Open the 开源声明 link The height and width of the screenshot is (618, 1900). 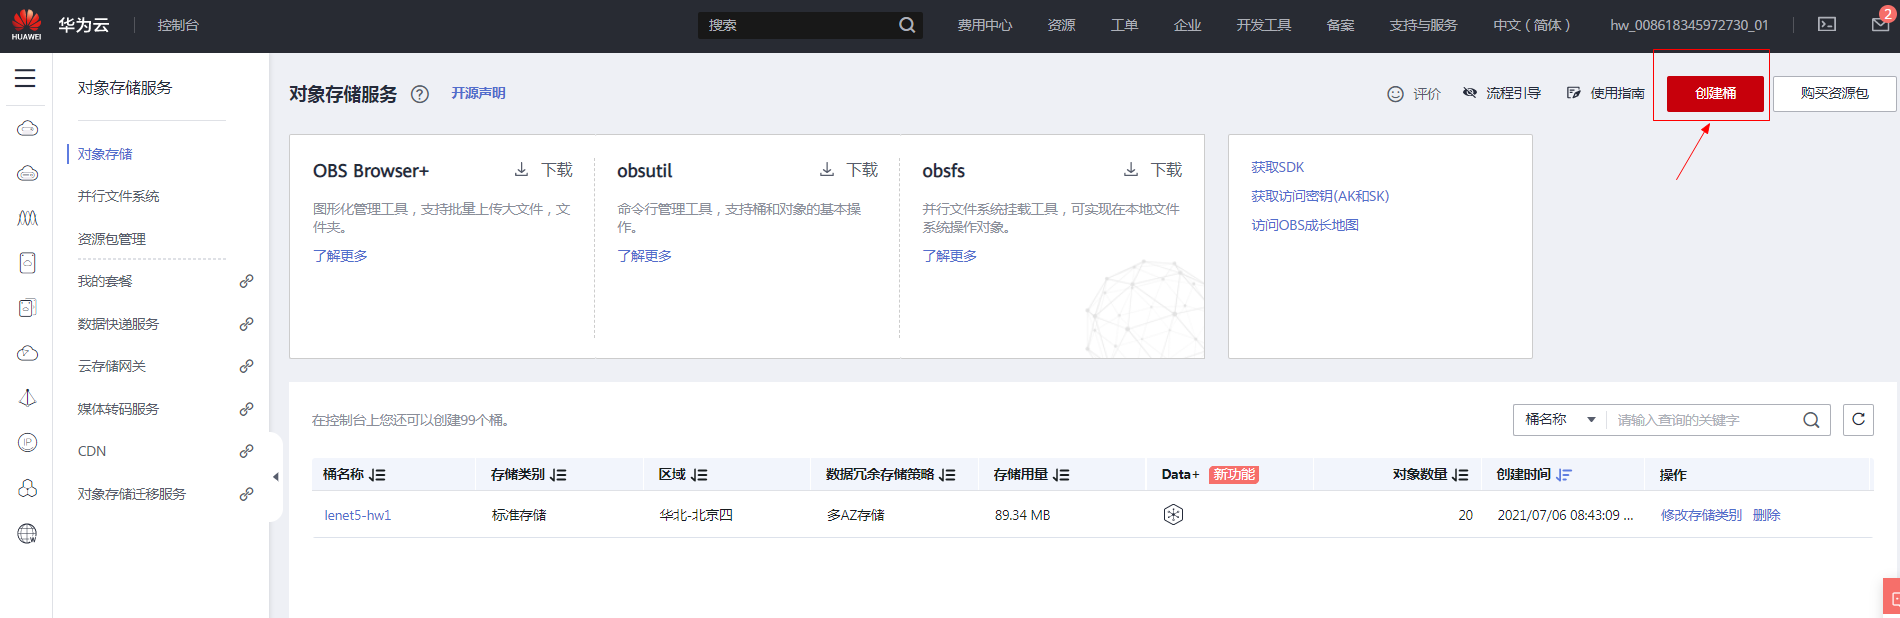click(x=478, y=93)
